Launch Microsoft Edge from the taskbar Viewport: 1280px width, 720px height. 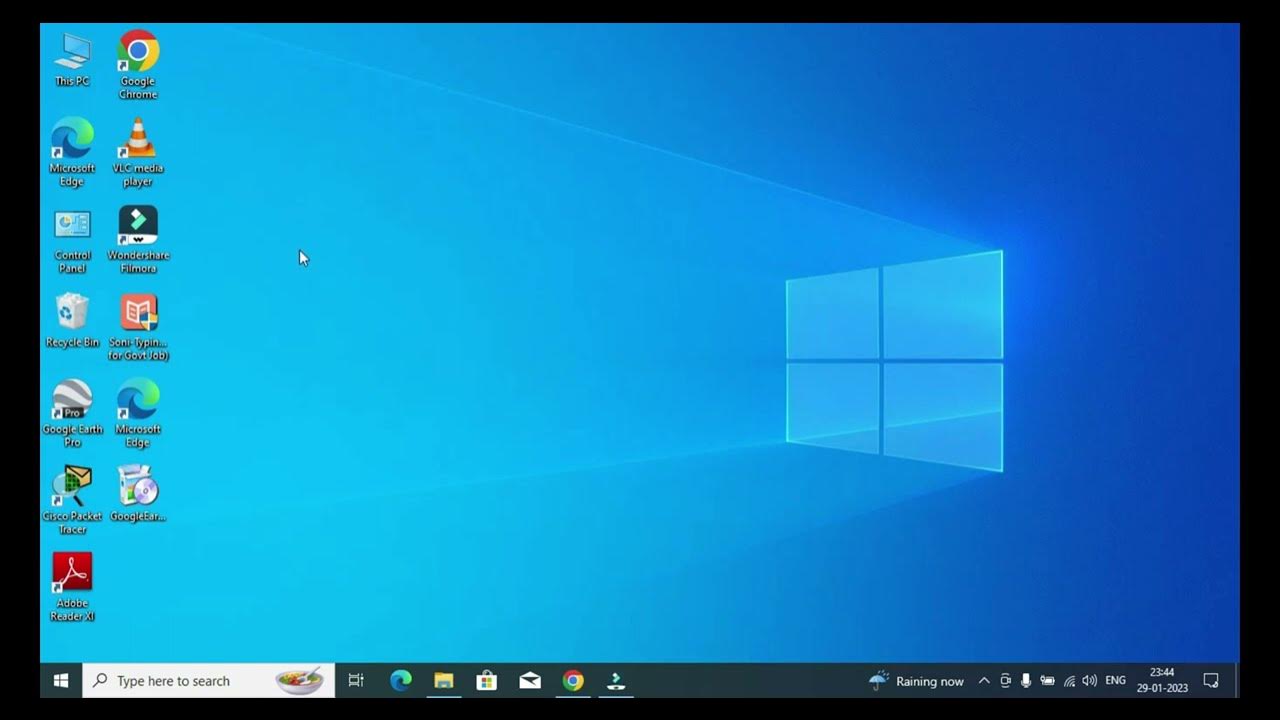pos(401,681)
